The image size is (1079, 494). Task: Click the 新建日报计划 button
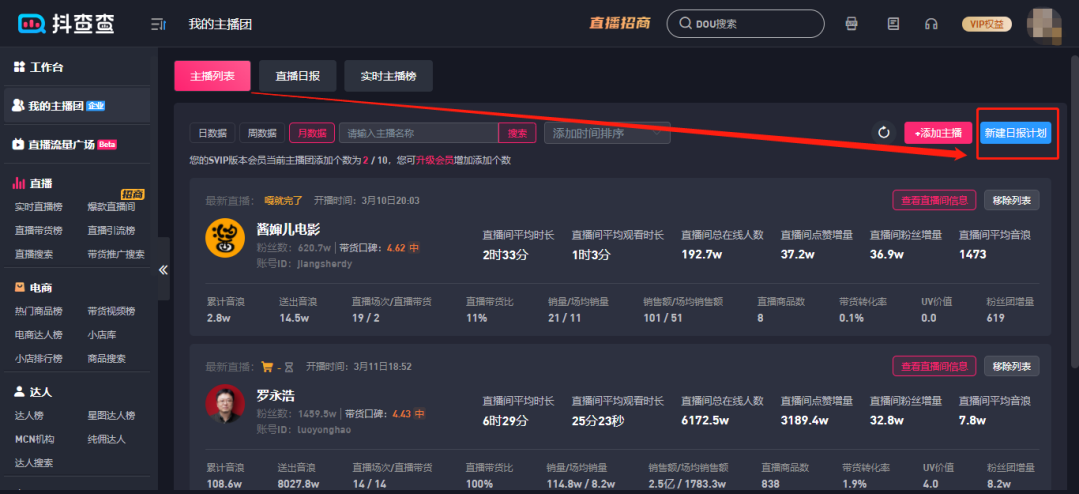1015,133
